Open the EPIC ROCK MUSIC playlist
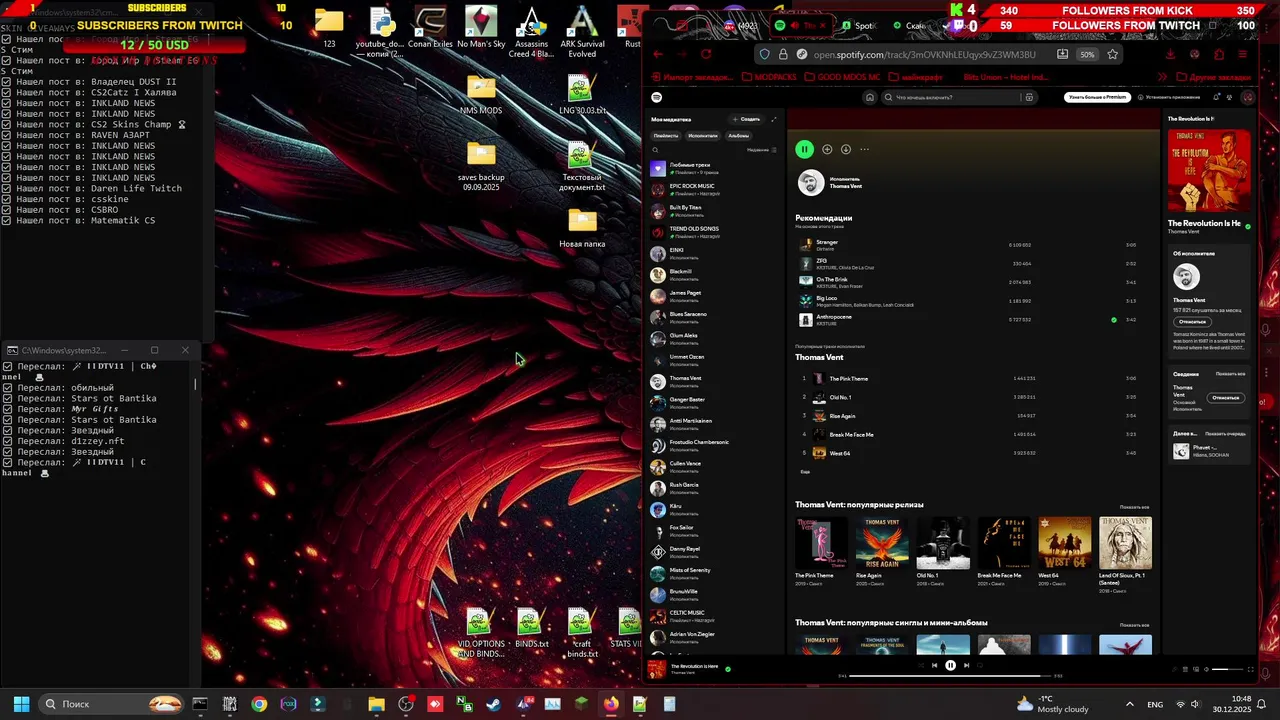1280x720 pixels. [713, 190]
